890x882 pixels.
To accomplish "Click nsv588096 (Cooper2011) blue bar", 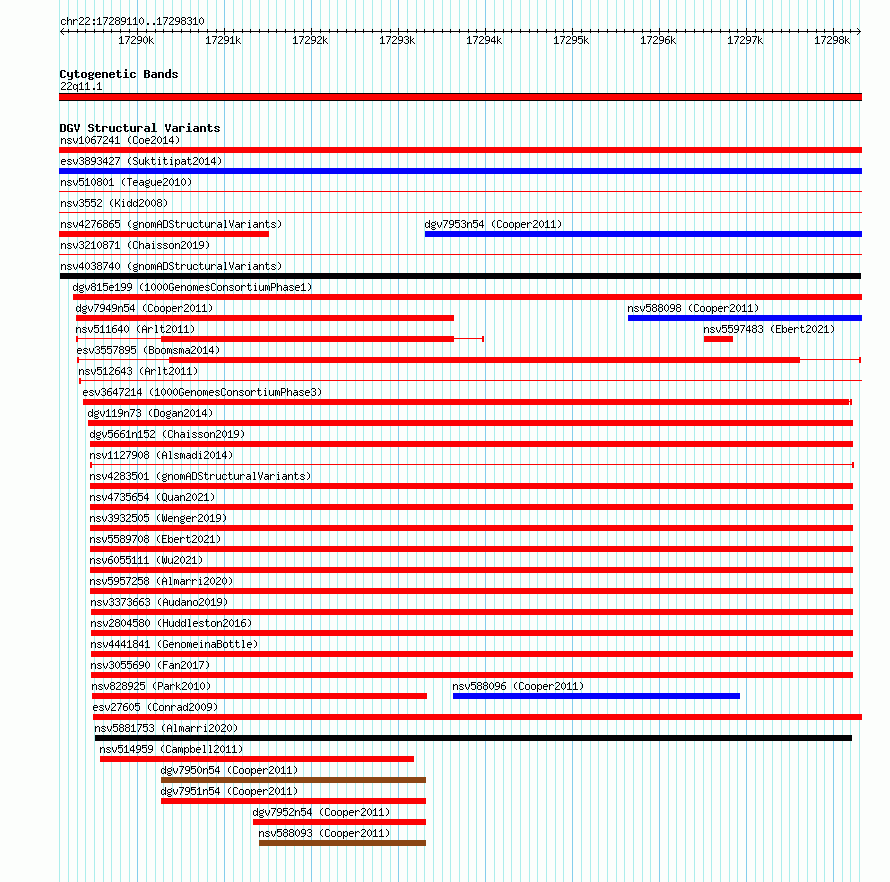I will point(597,696).
